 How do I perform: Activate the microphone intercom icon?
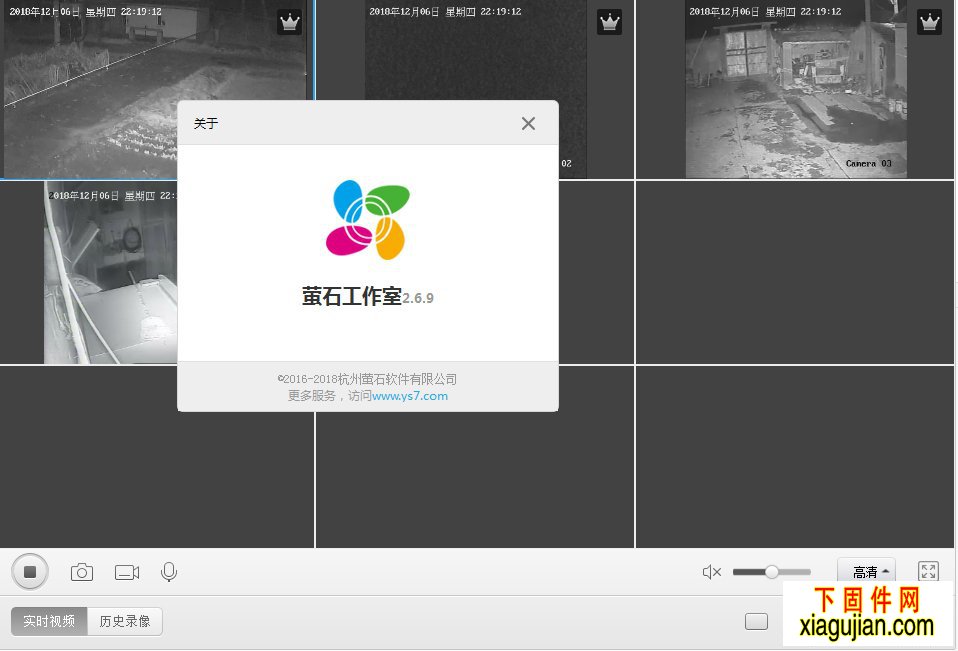tap(169, 572)
